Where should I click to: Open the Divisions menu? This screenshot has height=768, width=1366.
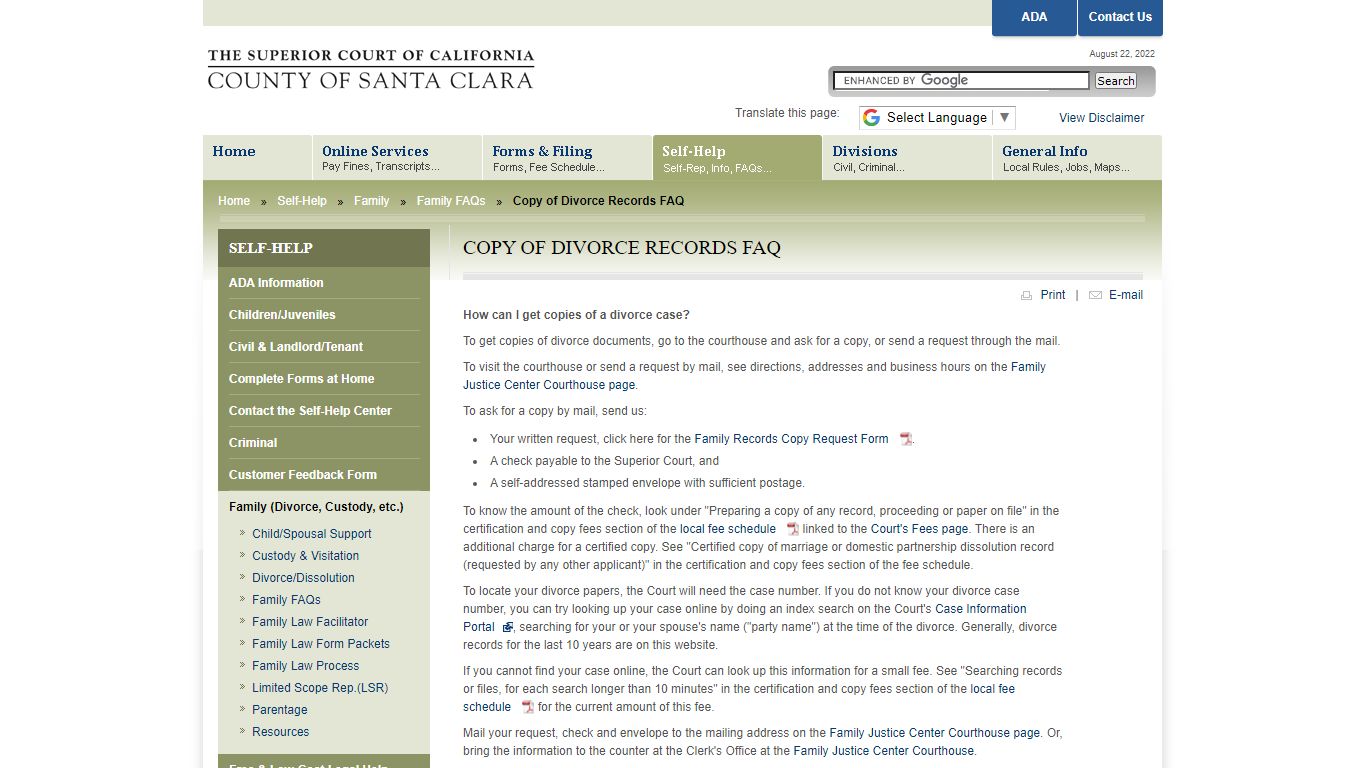907,158
